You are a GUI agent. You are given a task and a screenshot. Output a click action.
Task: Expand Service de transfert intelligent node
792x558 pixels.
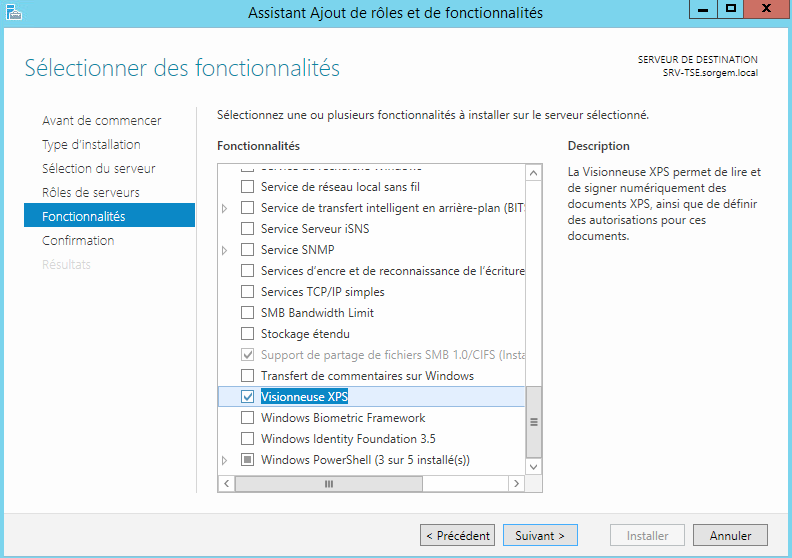click(225, 209)
